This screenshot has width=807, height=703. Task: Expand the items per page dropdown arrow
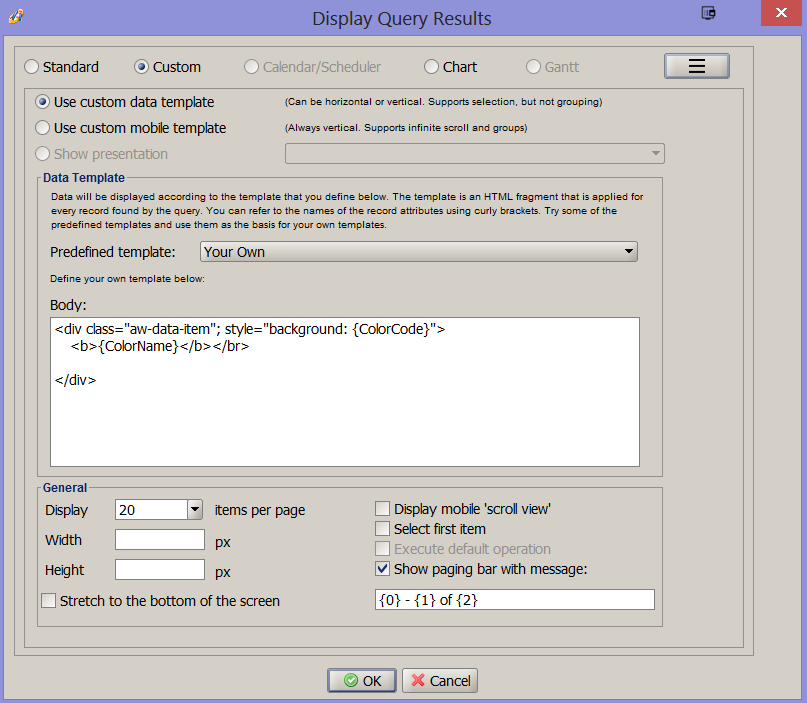click(195, 510)
